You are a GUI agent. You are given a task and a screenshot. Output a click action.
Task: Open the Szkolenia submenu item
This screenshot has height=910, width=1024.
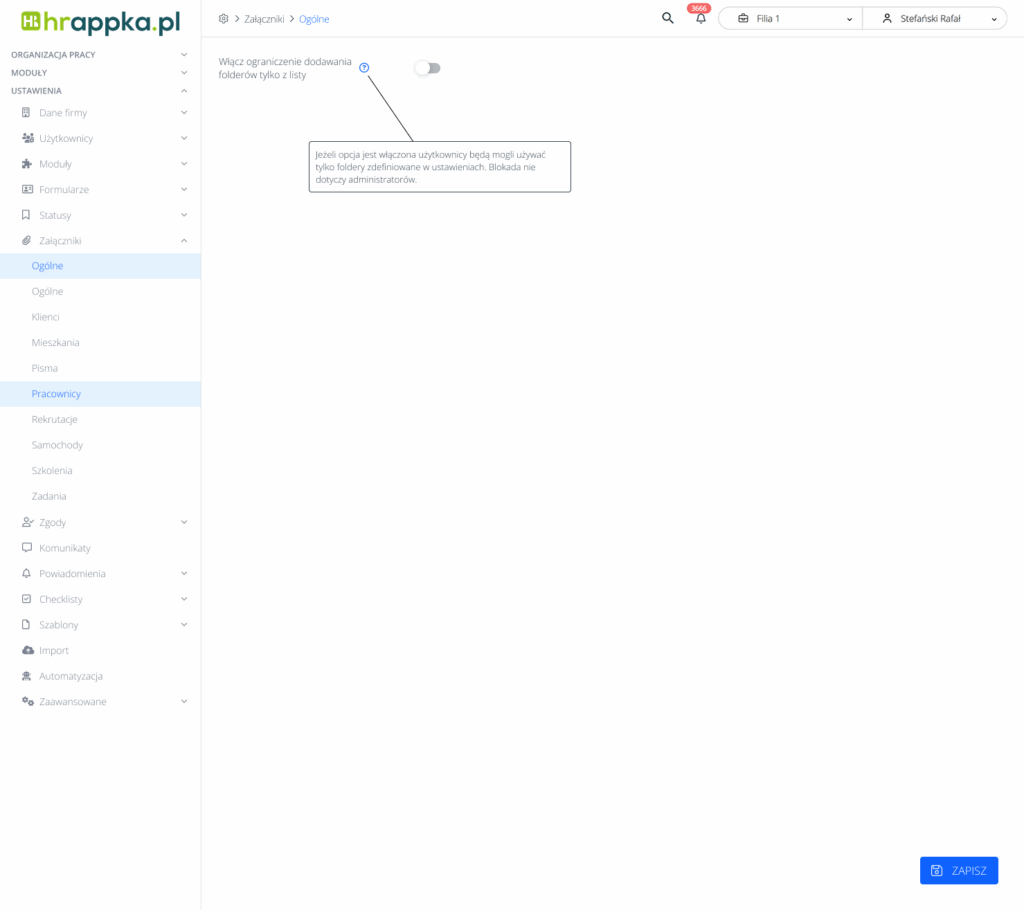point(52,471)
